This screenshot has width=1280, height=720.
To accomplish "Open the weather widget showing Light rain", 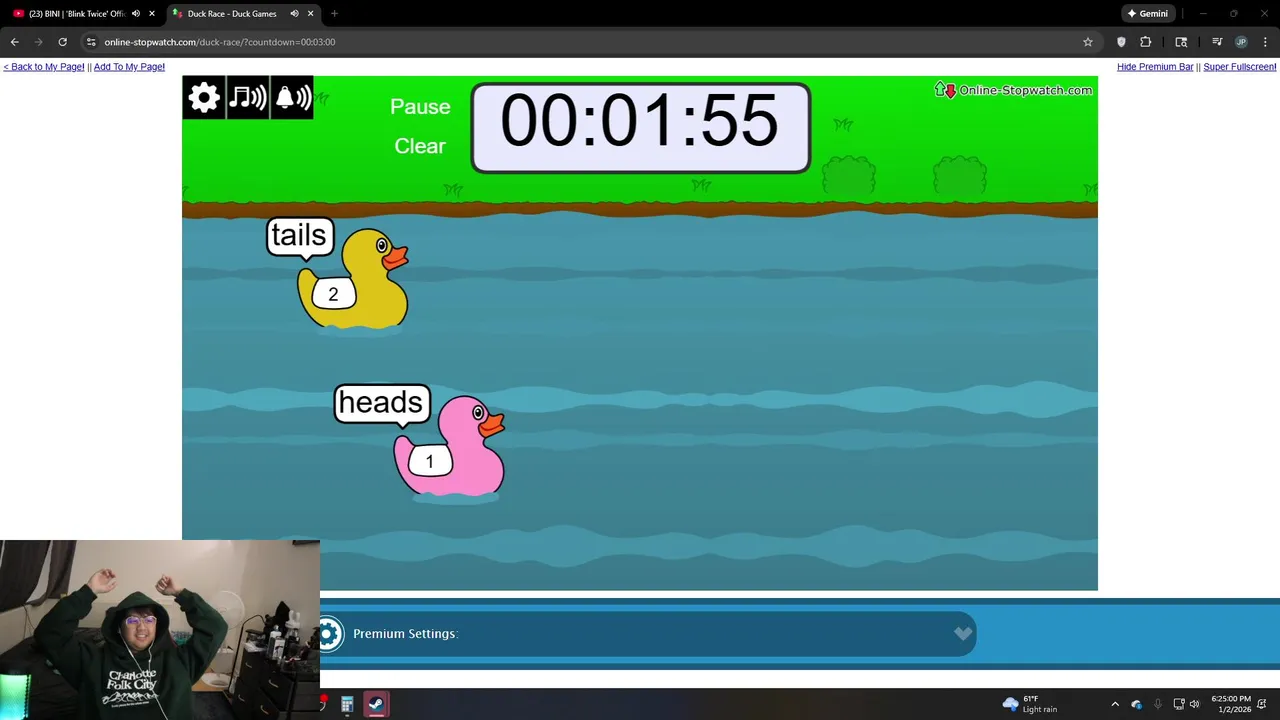I will coord(1030,704).
